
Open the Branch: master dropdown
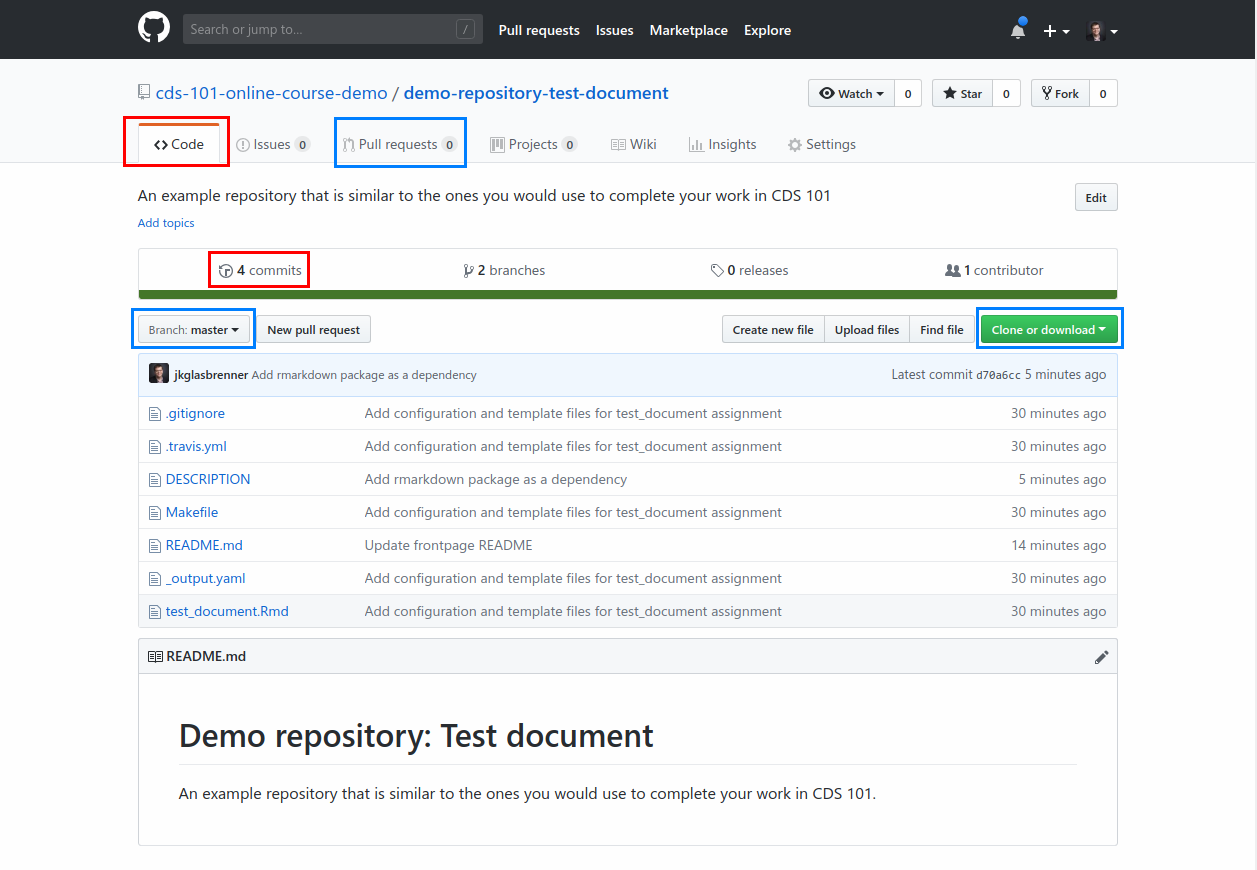click(x=194, y=330)
